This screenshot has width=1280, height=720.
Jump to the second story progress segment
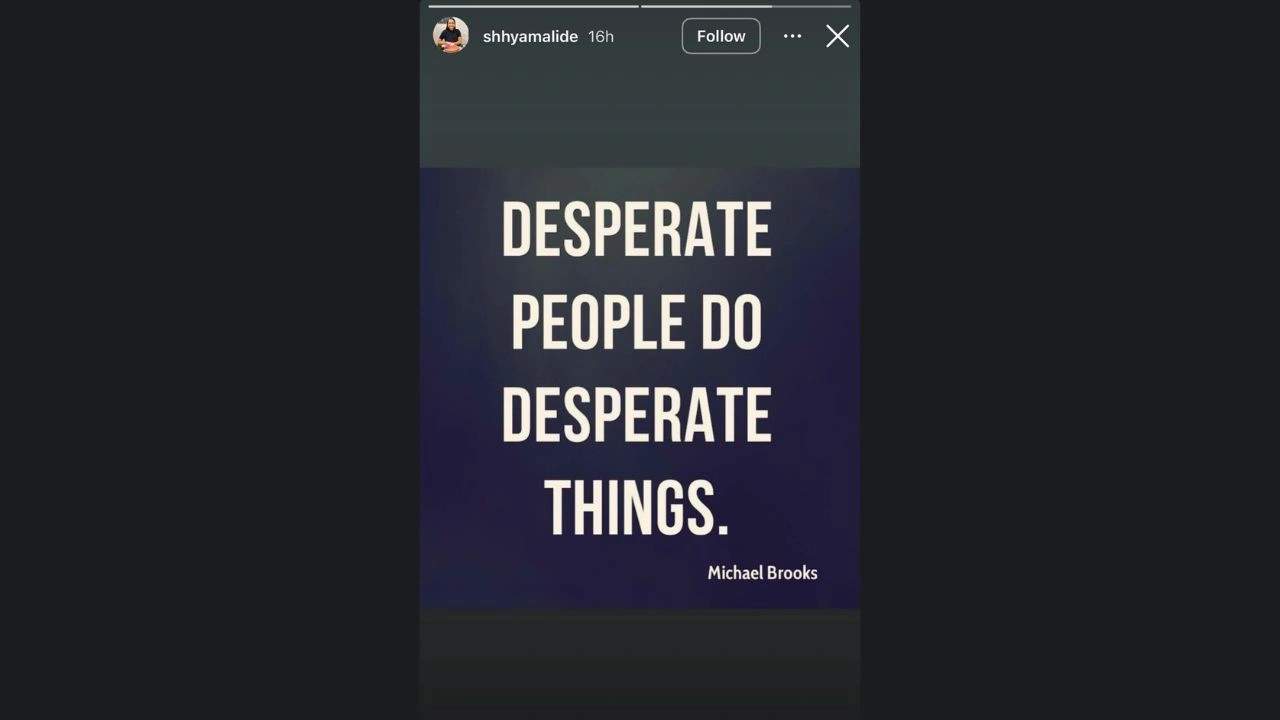pos(746,6)
